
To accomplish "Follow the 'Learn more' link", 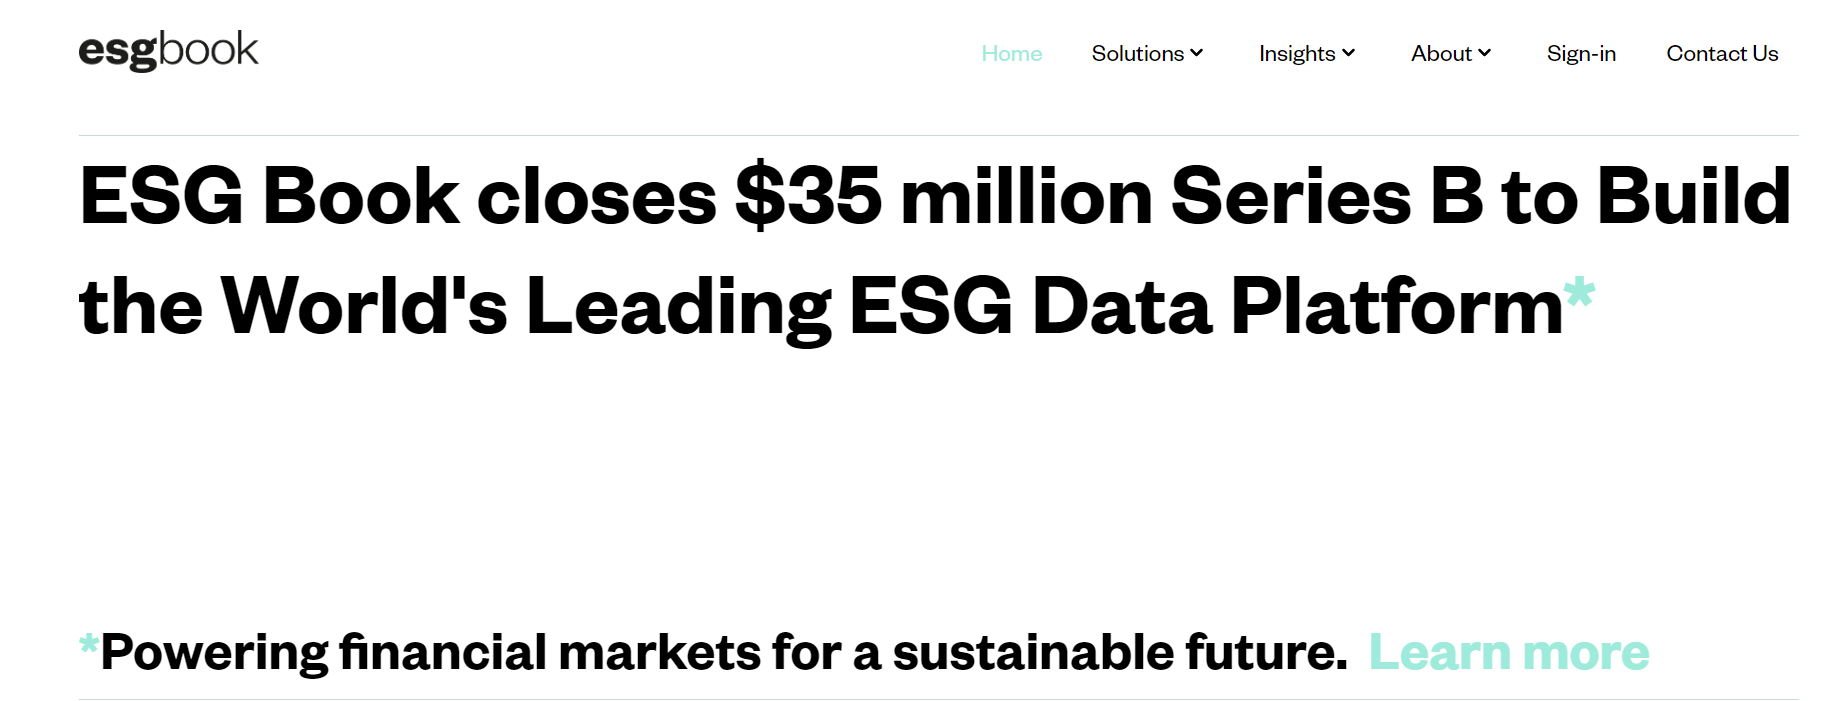I will pos(1509,652).
